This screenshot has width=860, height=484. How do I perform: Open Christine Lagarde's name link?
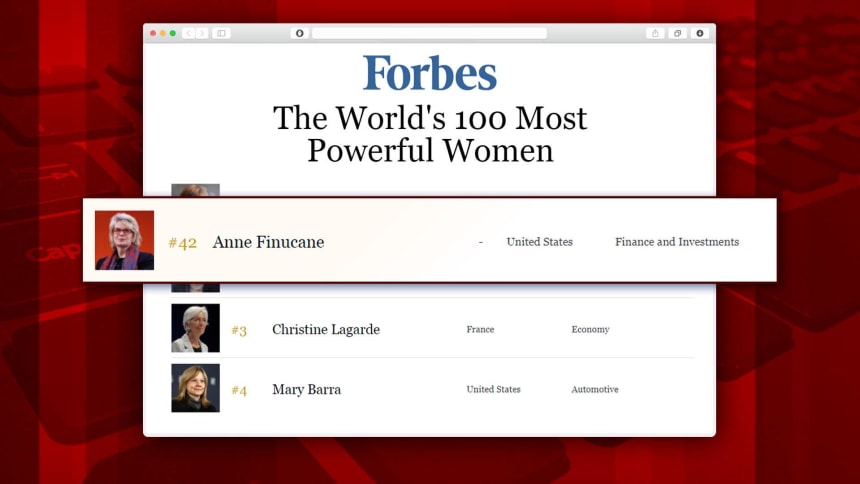(326, 329)
